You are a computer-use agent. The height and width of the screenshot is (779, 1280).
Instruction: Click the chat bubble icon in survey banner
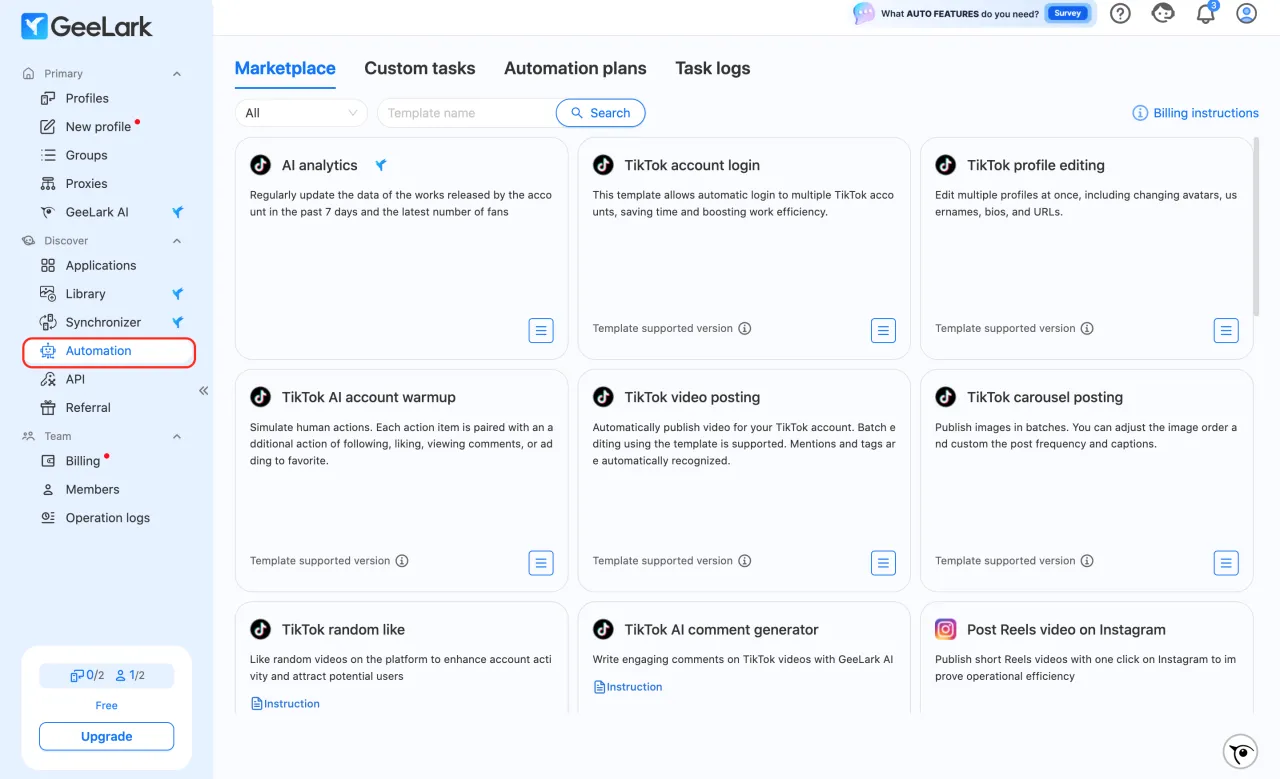pyautogui.click(x=864, y=13)
